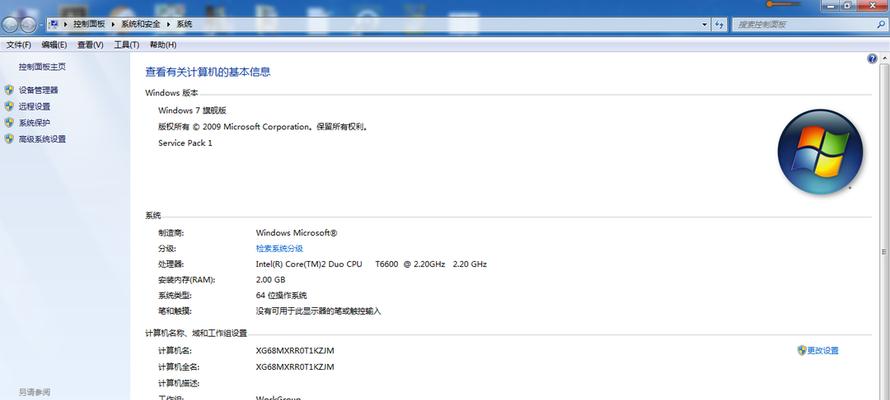The height and width of the screenshot is (400, 890).
Task: Open 系统保护 from the sidebar
Action: [34, 123]
